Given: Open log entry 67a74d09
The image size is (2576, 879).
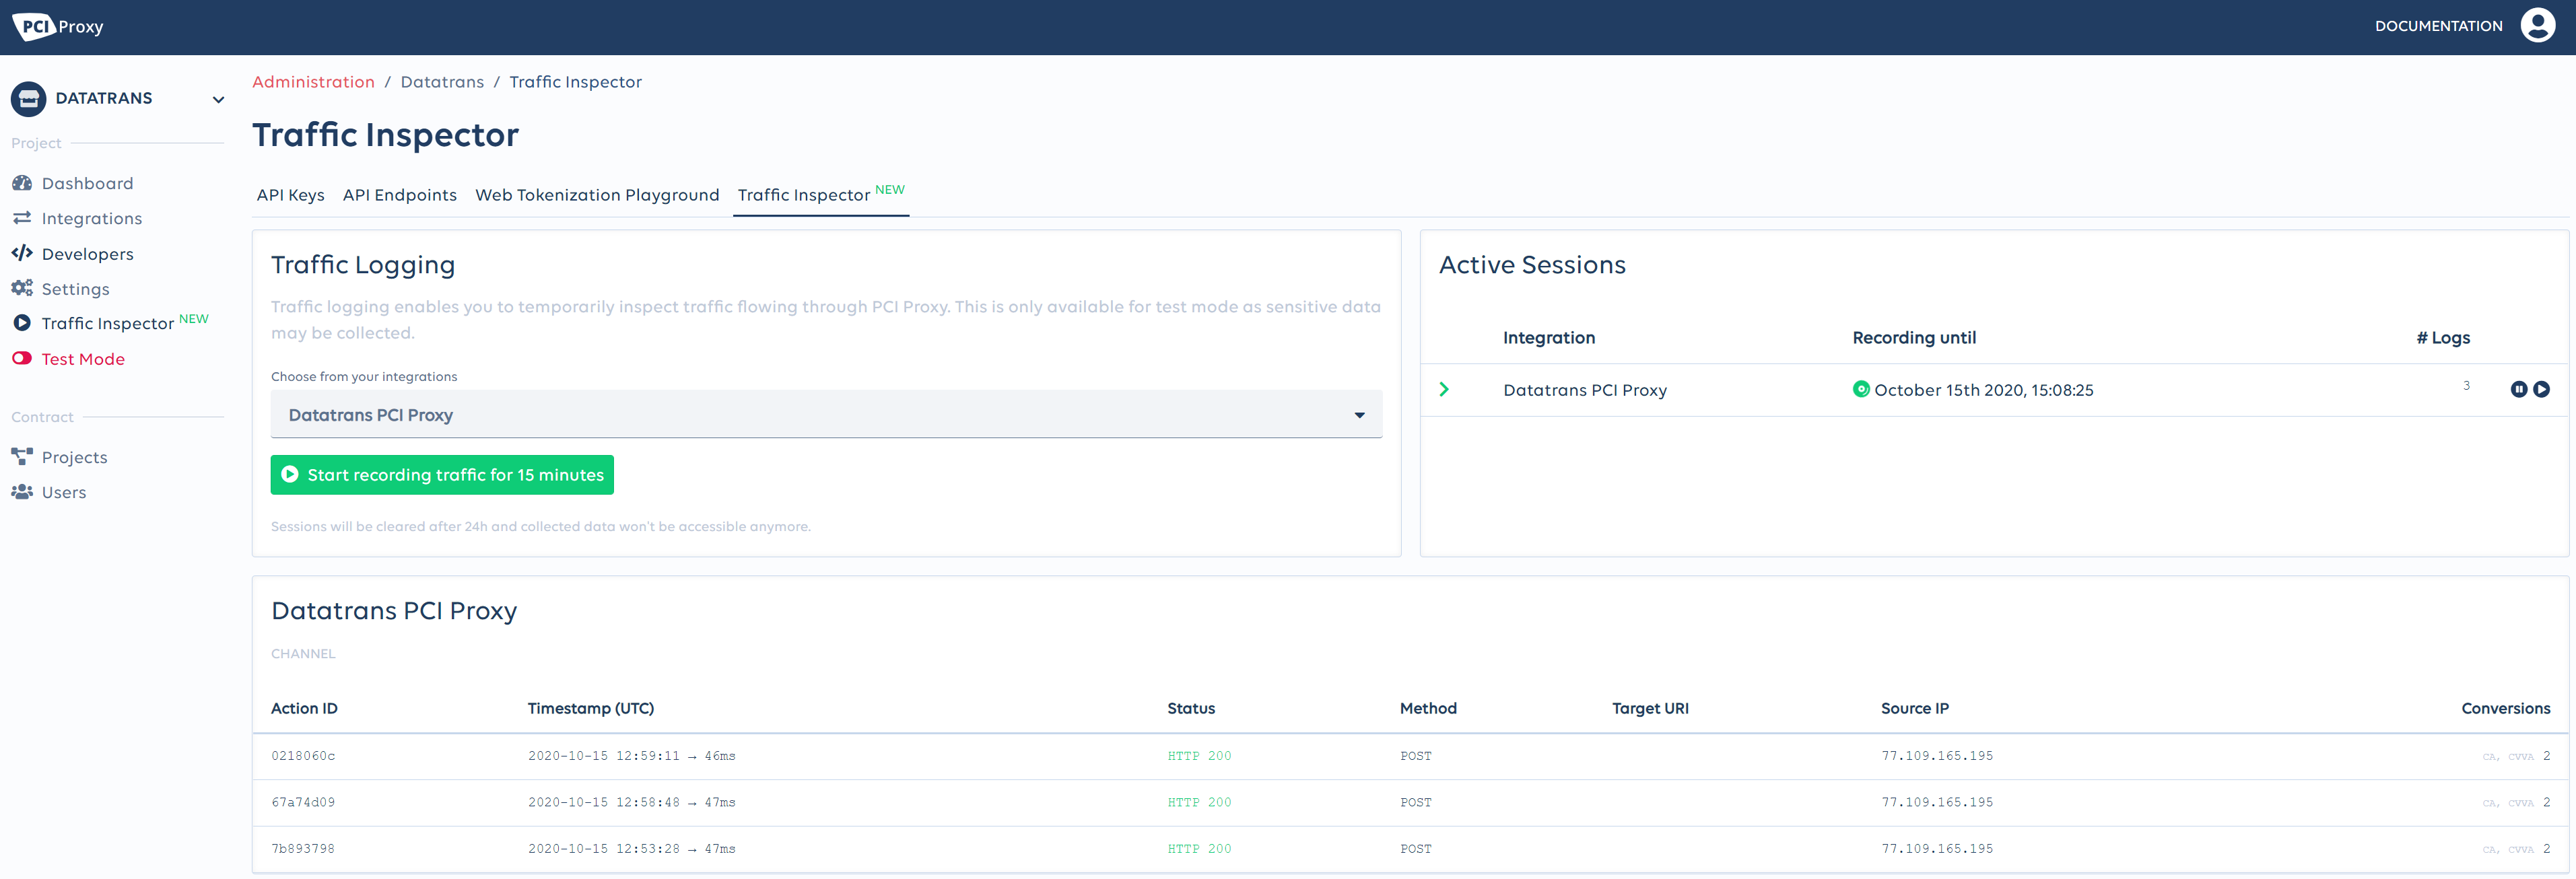Looking at the screenshot, I should pyautogui.click(x=303, y=802).
